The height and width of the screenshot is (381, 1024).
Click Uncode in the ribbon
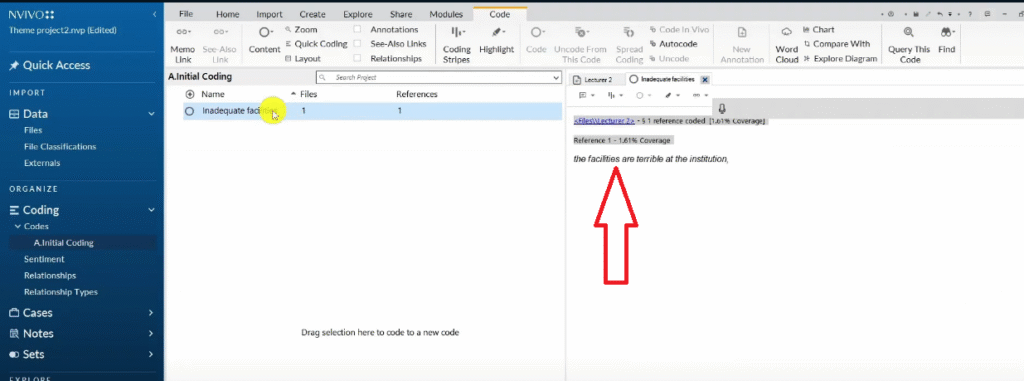click(x=669, y=58)
